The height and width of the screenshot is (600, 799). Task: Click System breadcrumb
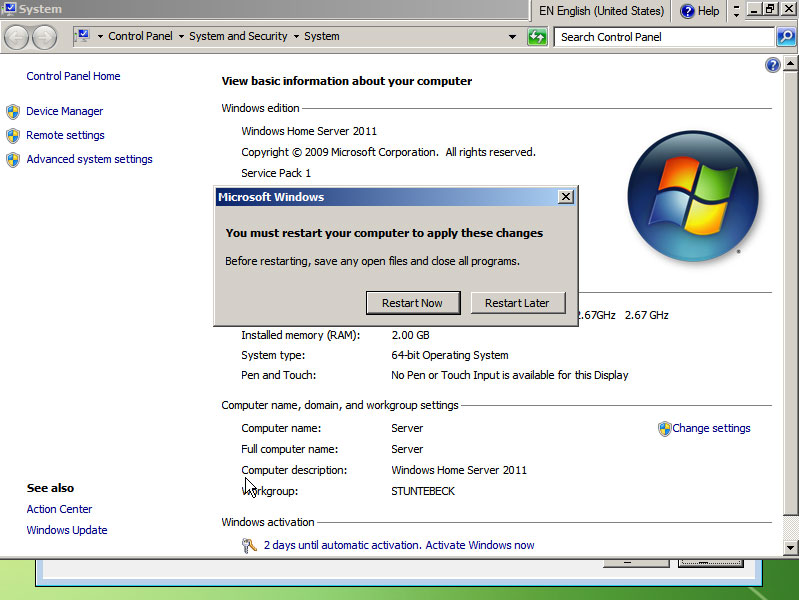coord(322,36)
